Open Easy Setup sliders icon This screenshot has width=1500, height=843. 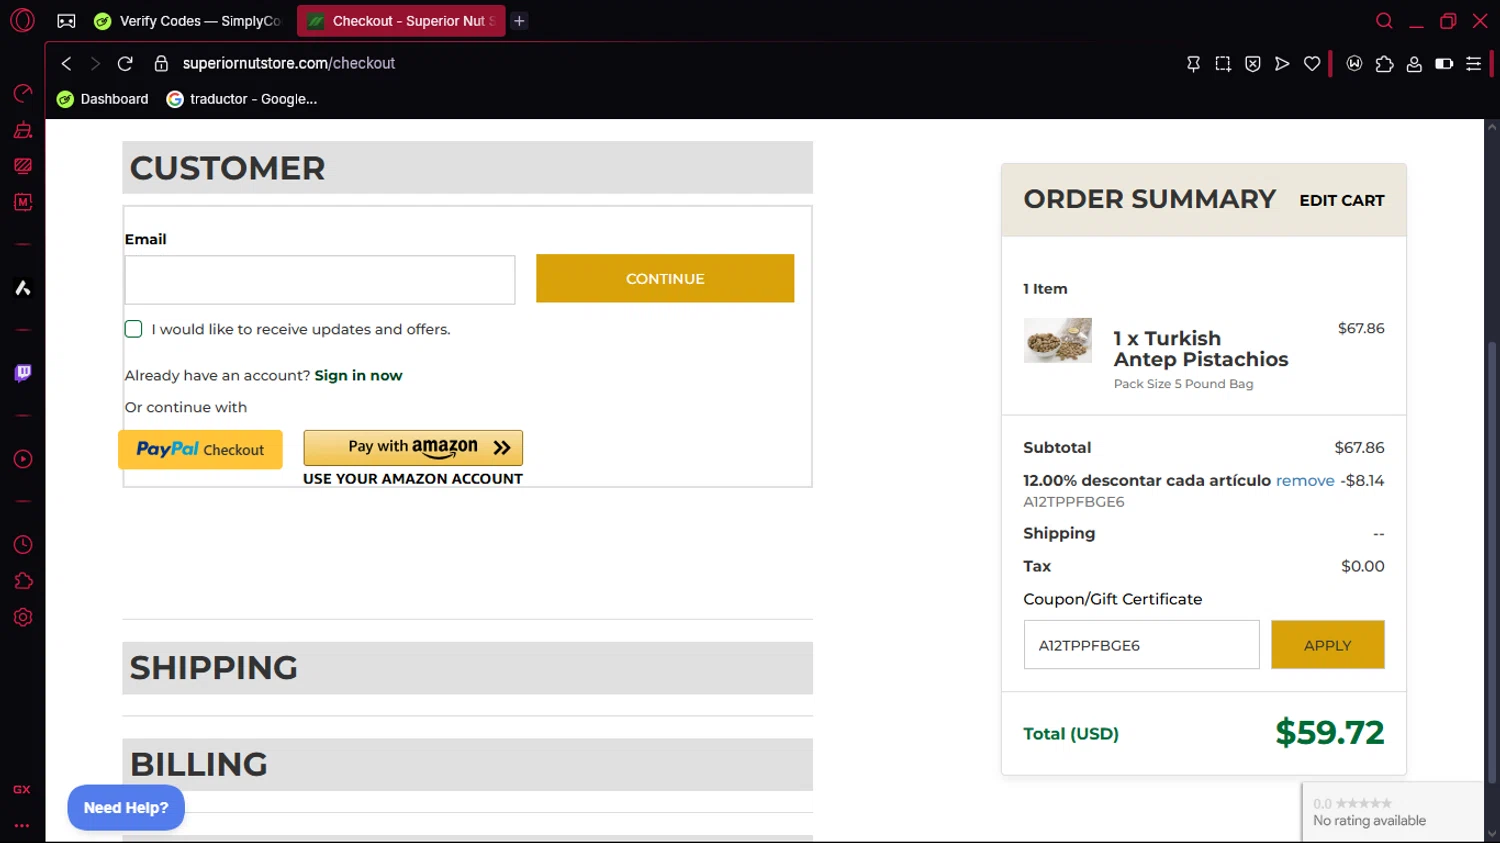point(1474,63)
